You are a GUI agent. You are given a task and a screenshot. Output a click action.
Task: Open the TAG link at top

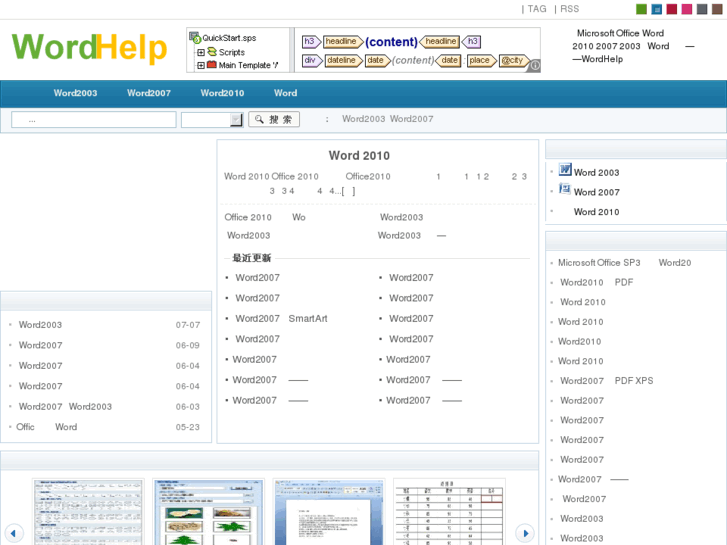[537, 9]
